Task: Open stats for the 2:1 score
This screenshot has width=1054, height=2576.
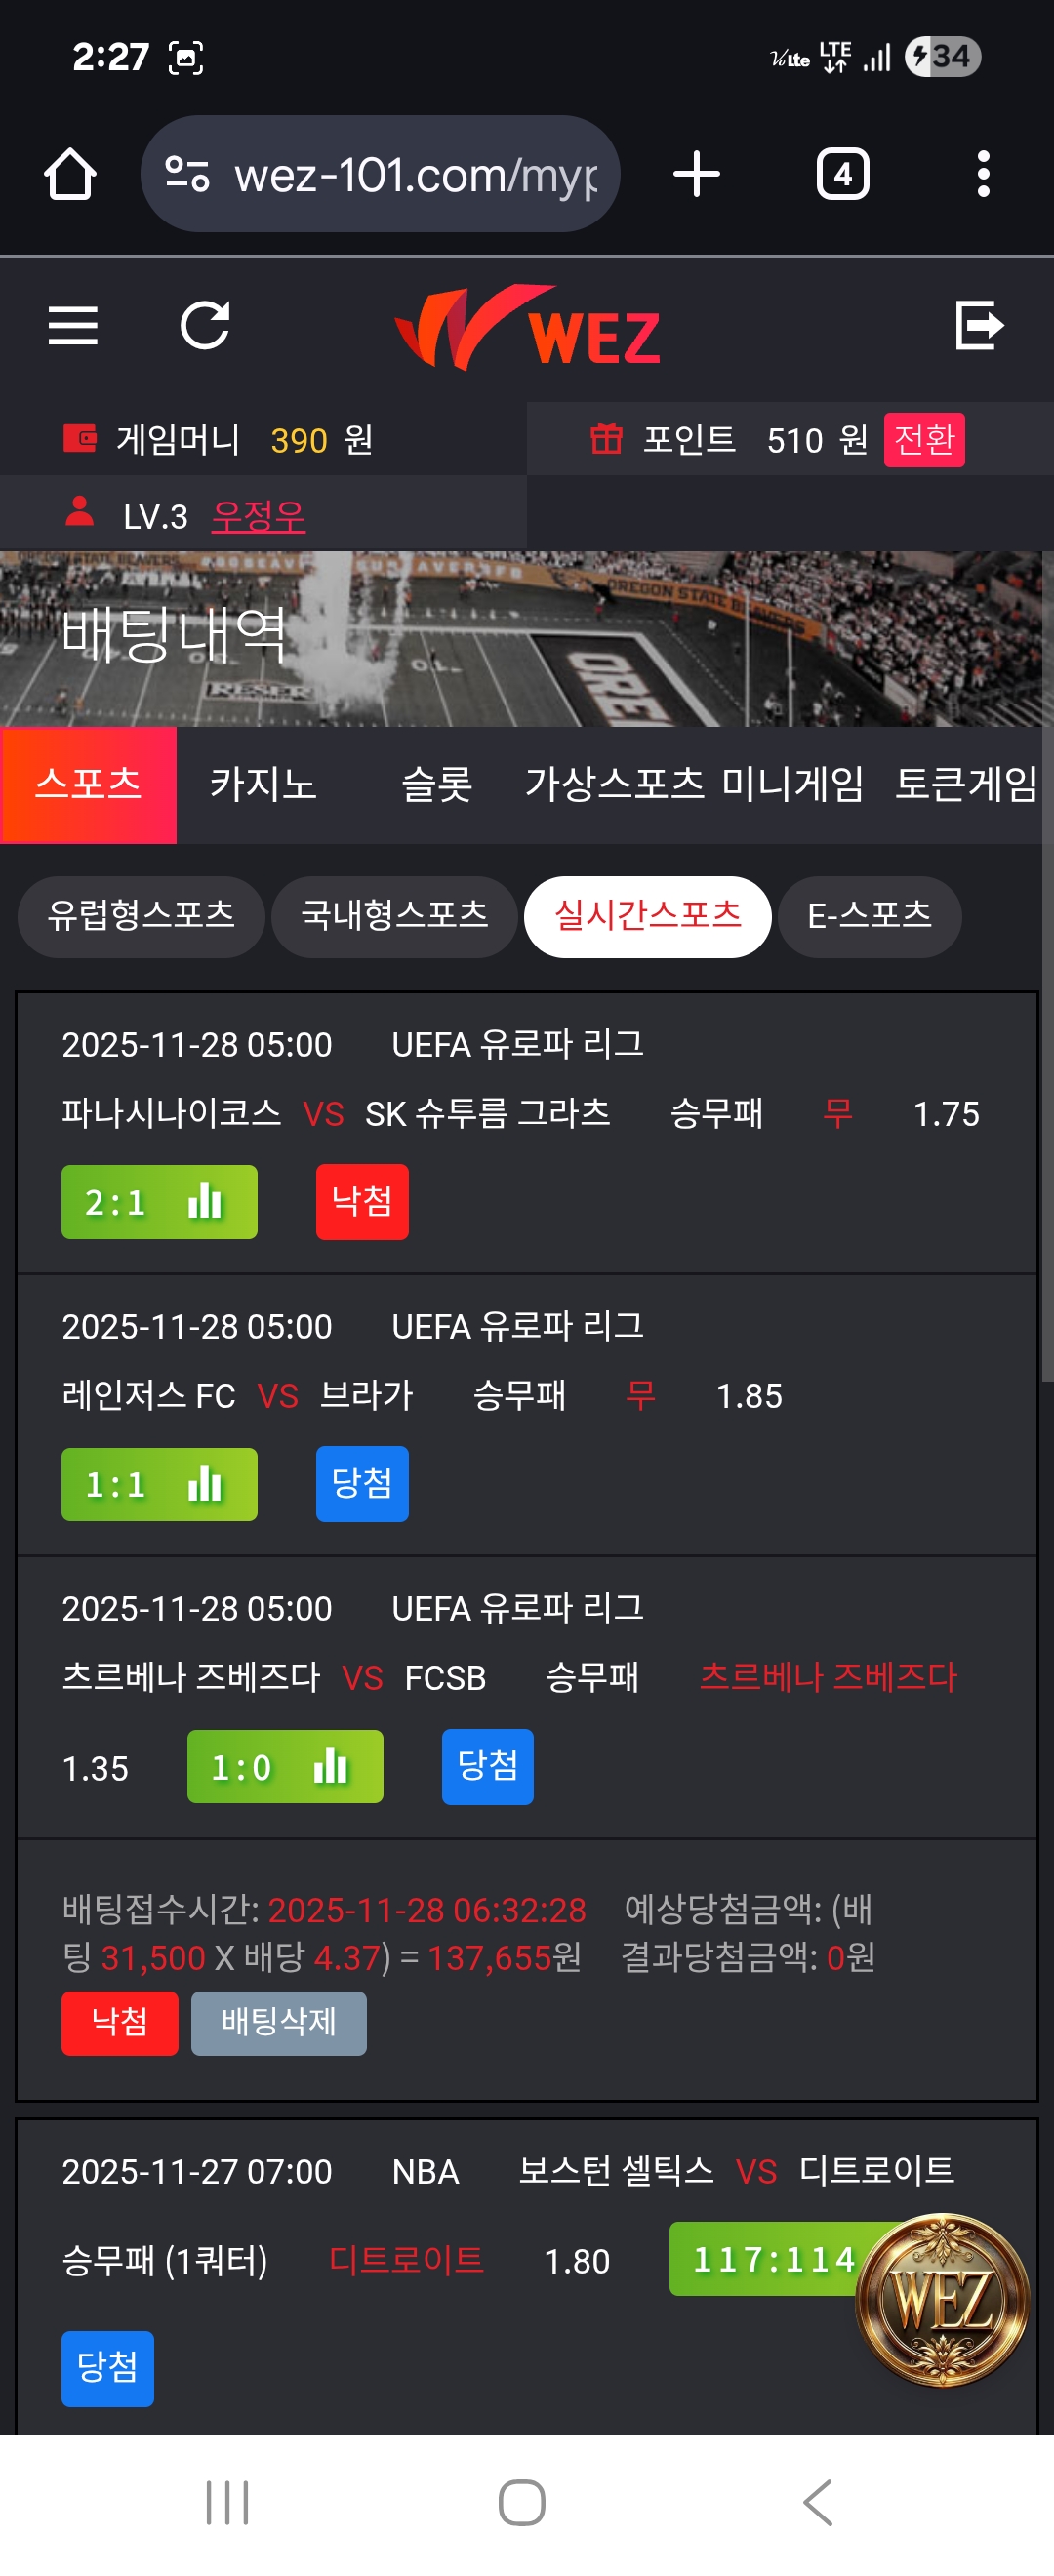Action: click(x=205, y=1202)
